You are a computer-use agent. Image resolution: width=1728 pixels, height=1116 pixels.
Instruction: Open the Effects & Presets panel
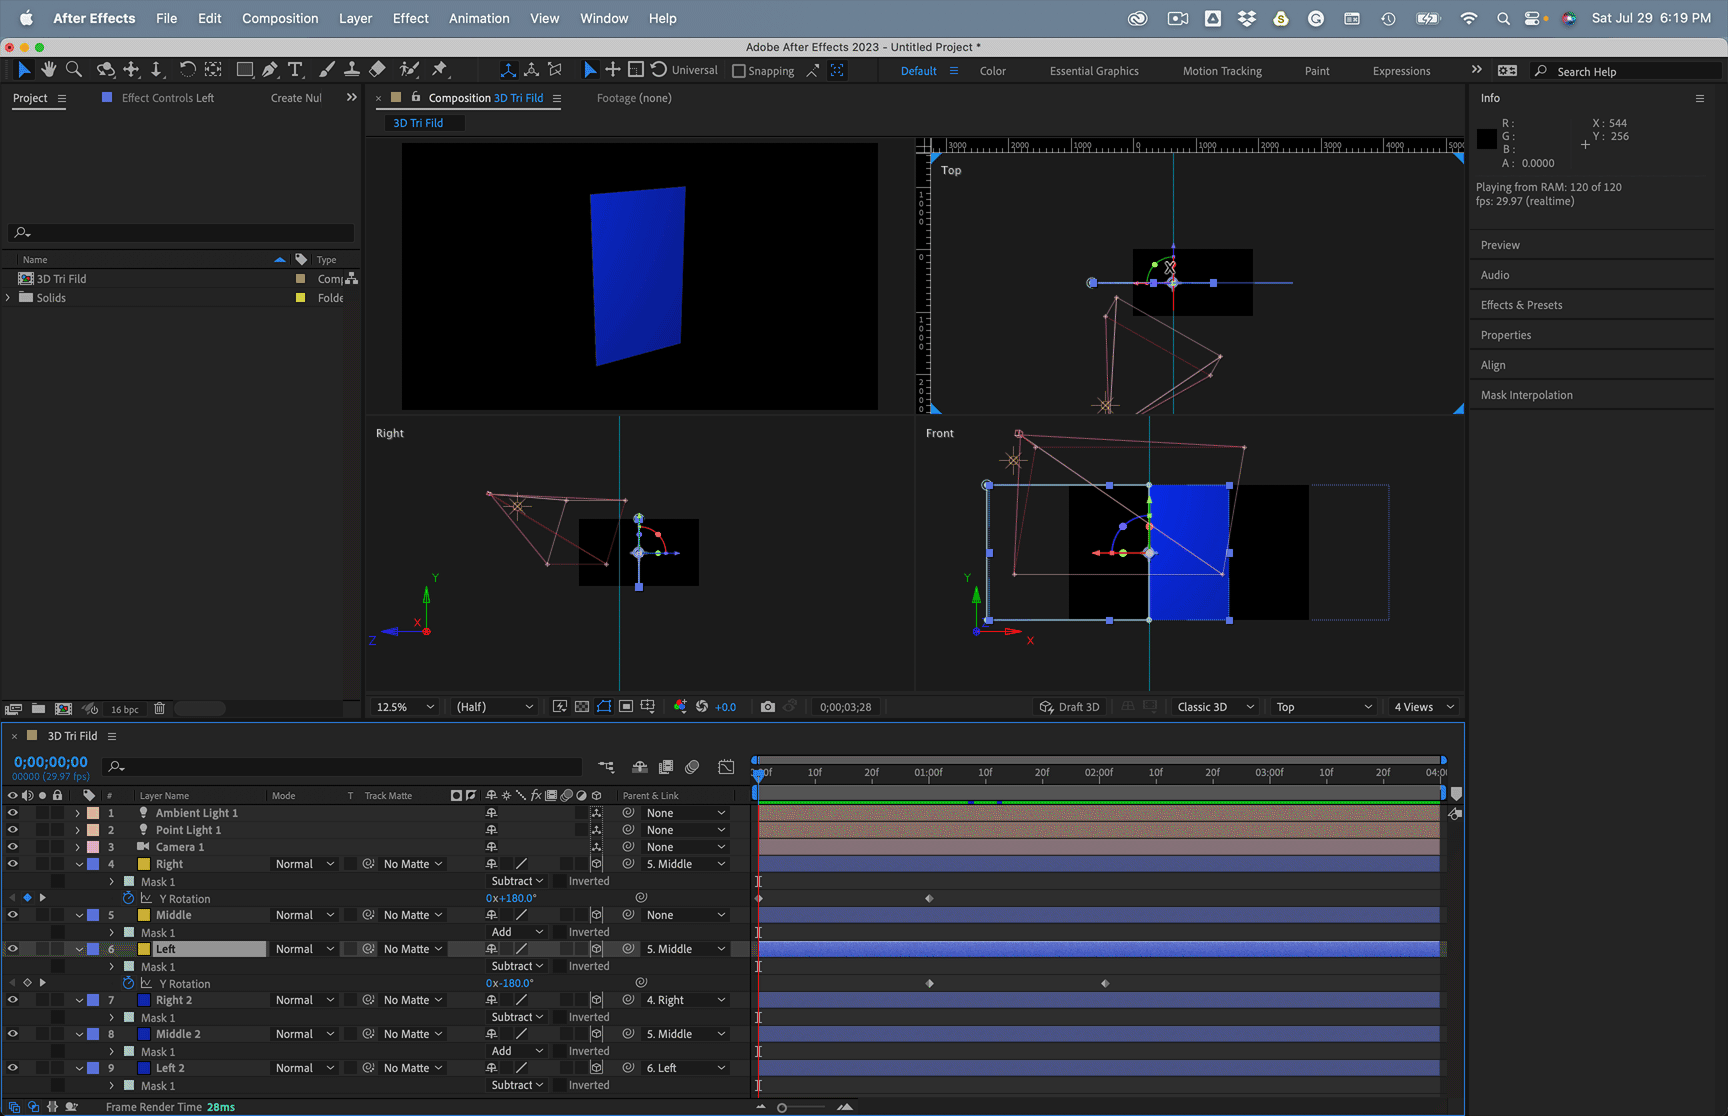pyautogui.click(x=1521, y=305)
